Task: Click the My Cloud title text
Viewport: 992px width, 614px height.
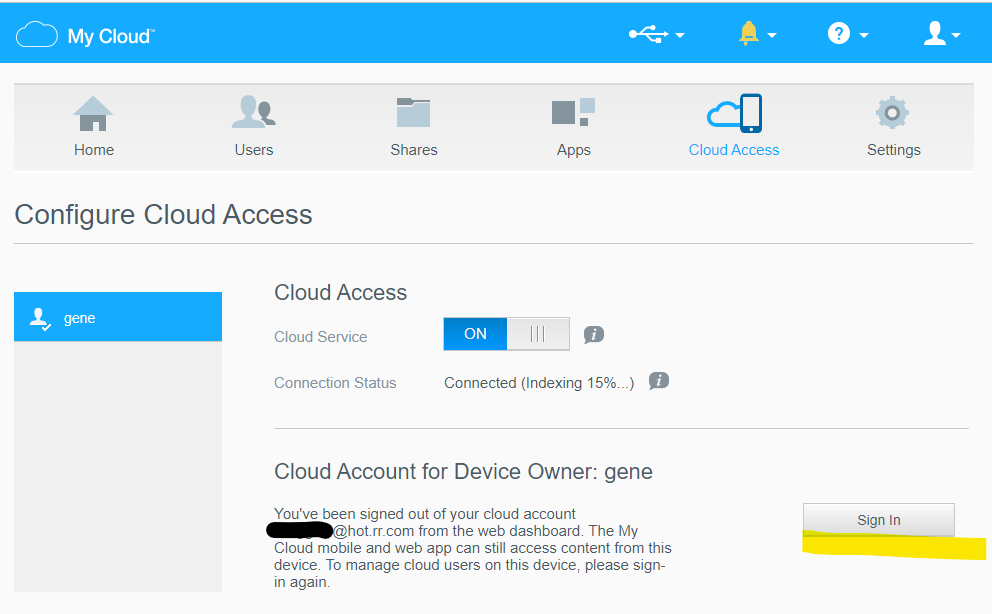Action: [110, 37]
